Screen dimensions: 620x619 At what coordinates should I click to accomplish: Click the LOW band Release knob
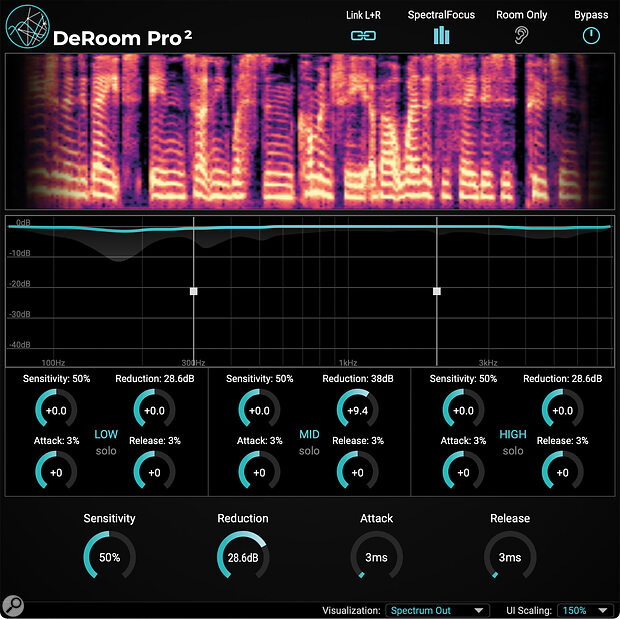click(154, 472)
